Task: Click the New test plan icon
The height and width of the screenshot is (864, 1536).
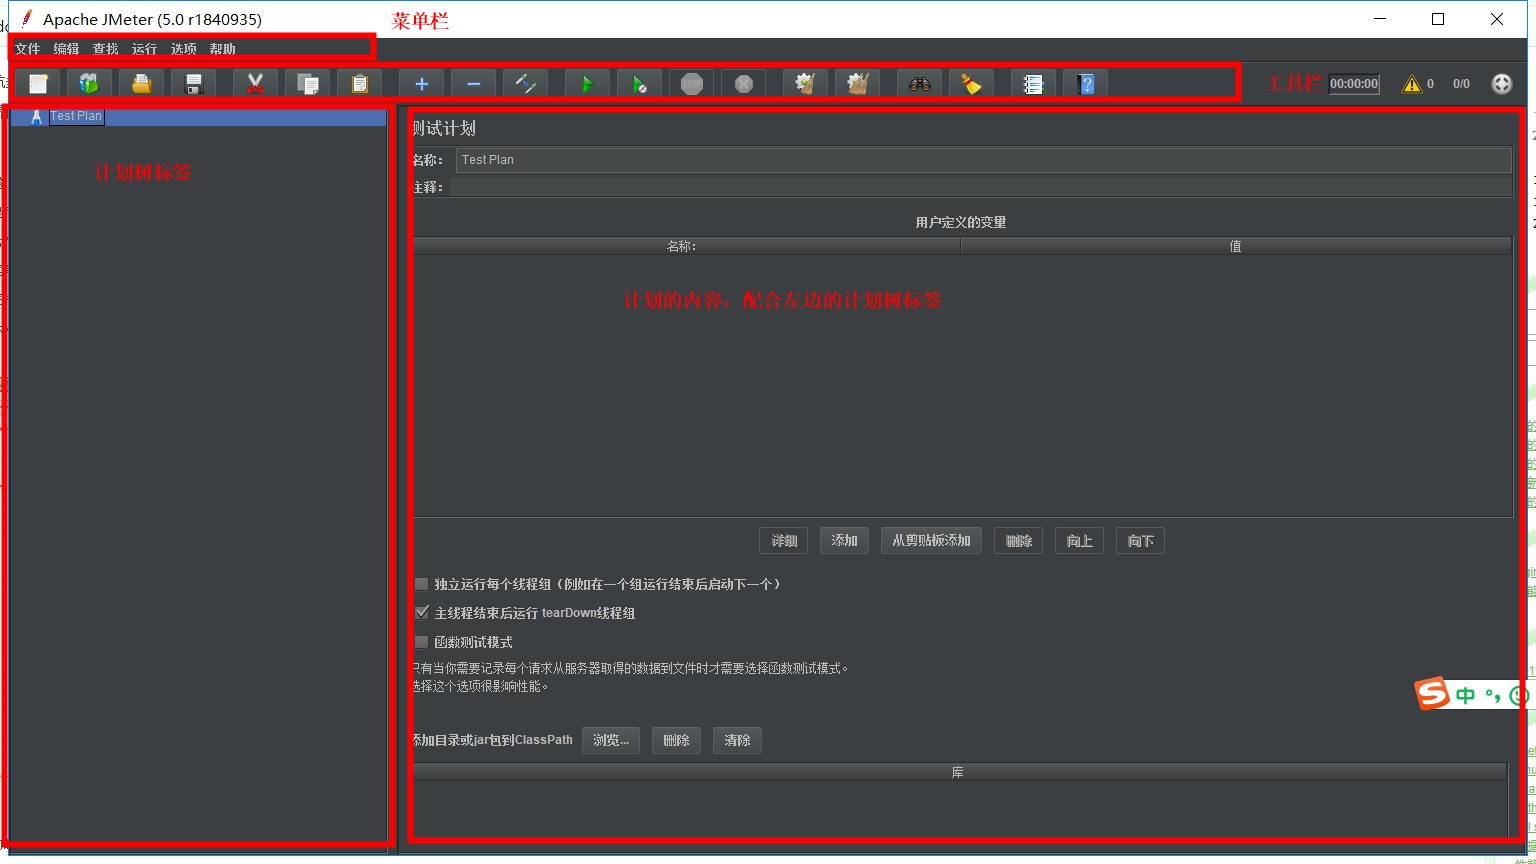Action: point(38,84)
